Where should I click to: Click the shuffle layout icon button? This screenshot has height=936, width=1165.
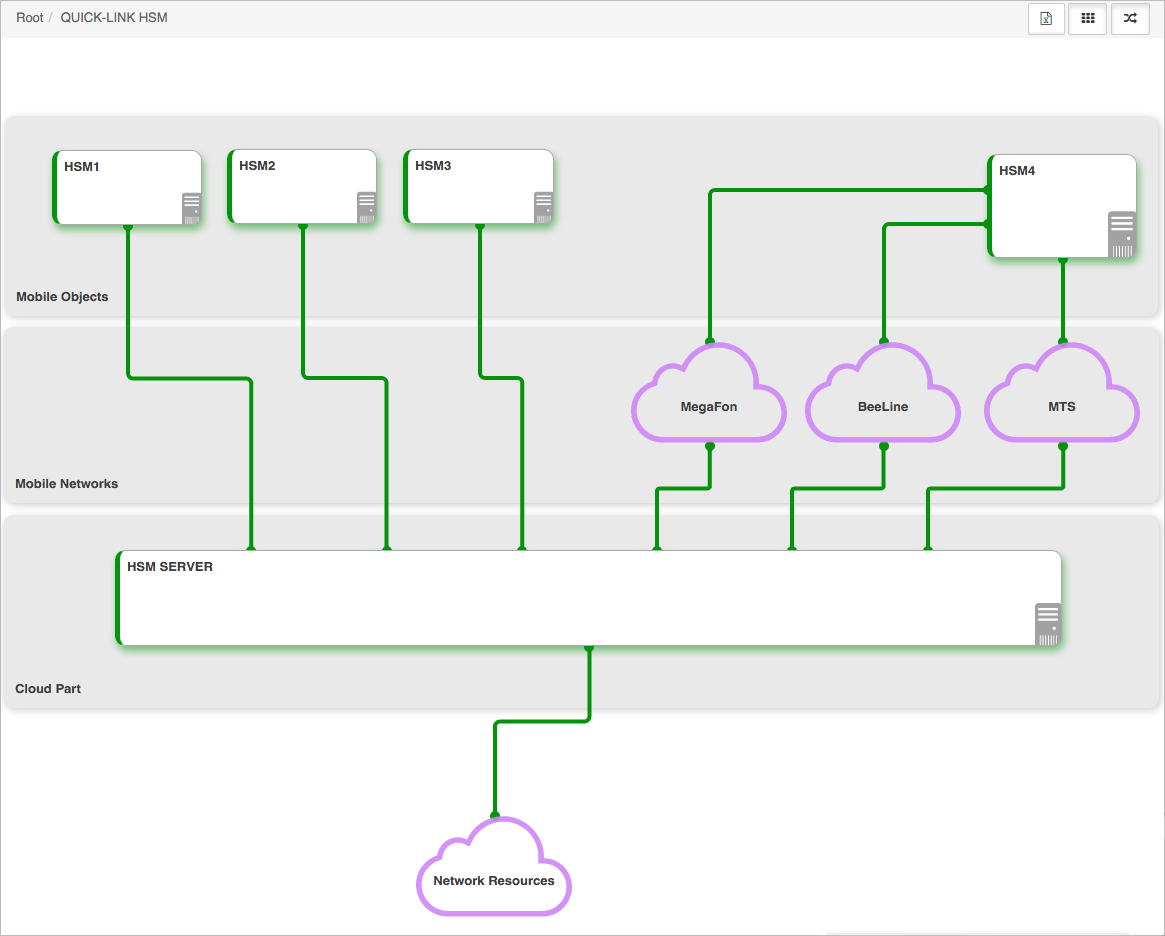[x=1130, y=19]
